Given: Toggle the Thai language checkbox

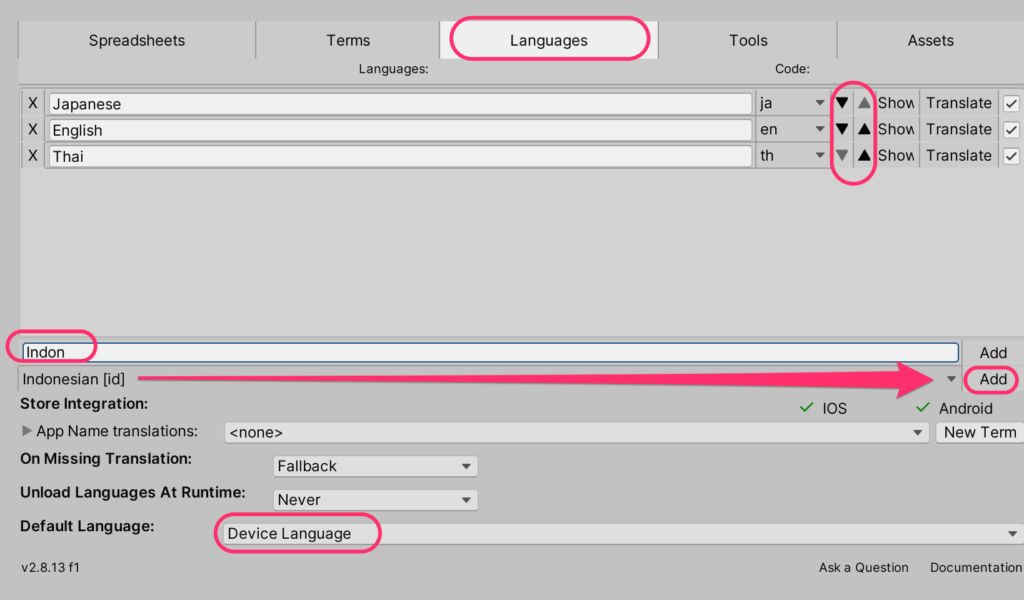Looking at the screenshot, I should pos(1011,155).
